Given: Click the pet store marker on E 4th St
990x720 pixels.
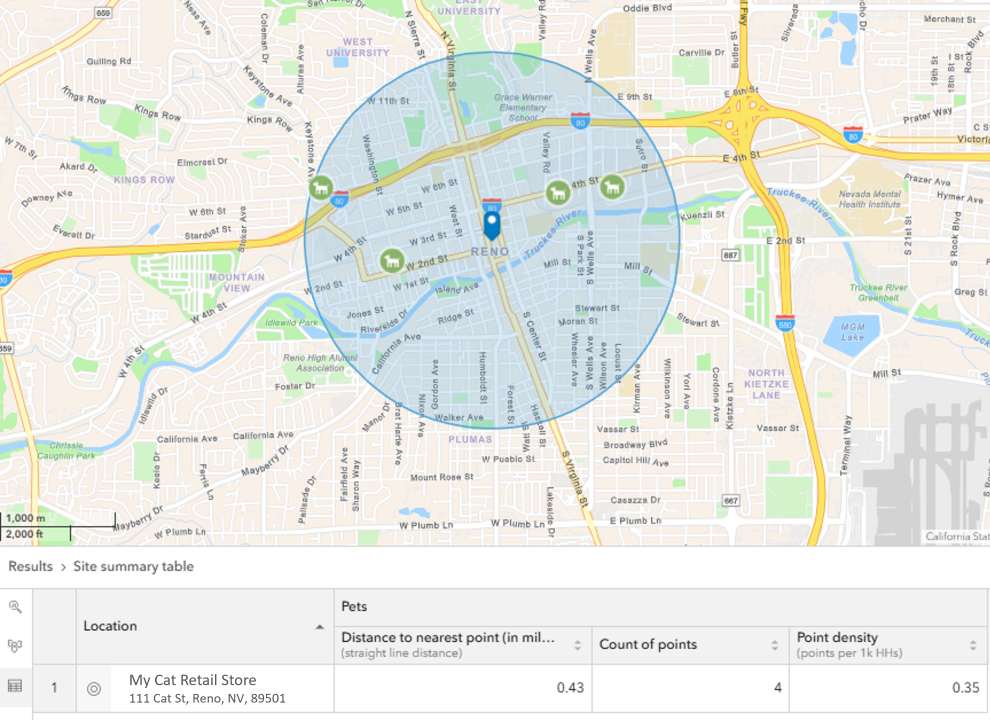Looking at the screenshot, I should pyautogui.click(x=559, y=189).
